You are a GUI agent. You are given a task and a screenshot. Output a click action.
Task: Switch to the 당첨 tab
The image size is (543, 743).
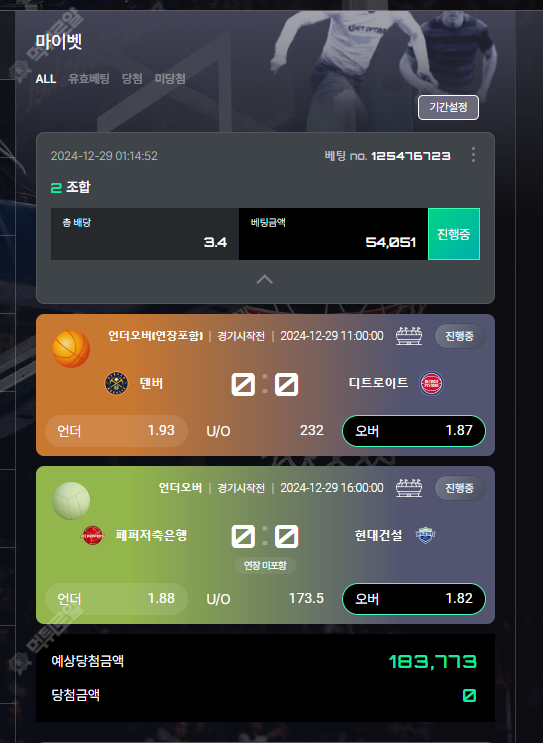pos(132,79)
